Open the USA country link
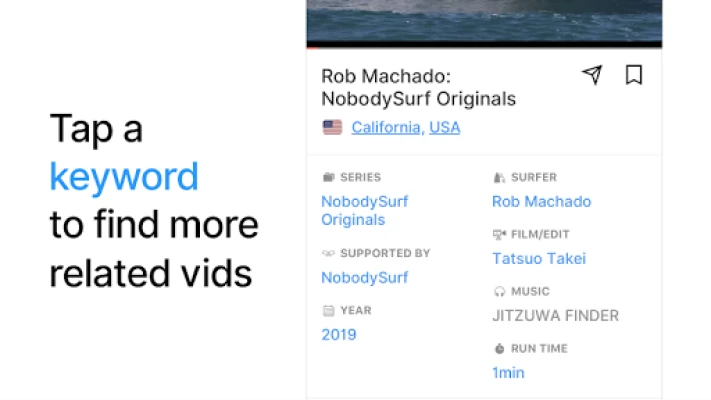Screen dimensions: 711x400 (x=444, y=127)
